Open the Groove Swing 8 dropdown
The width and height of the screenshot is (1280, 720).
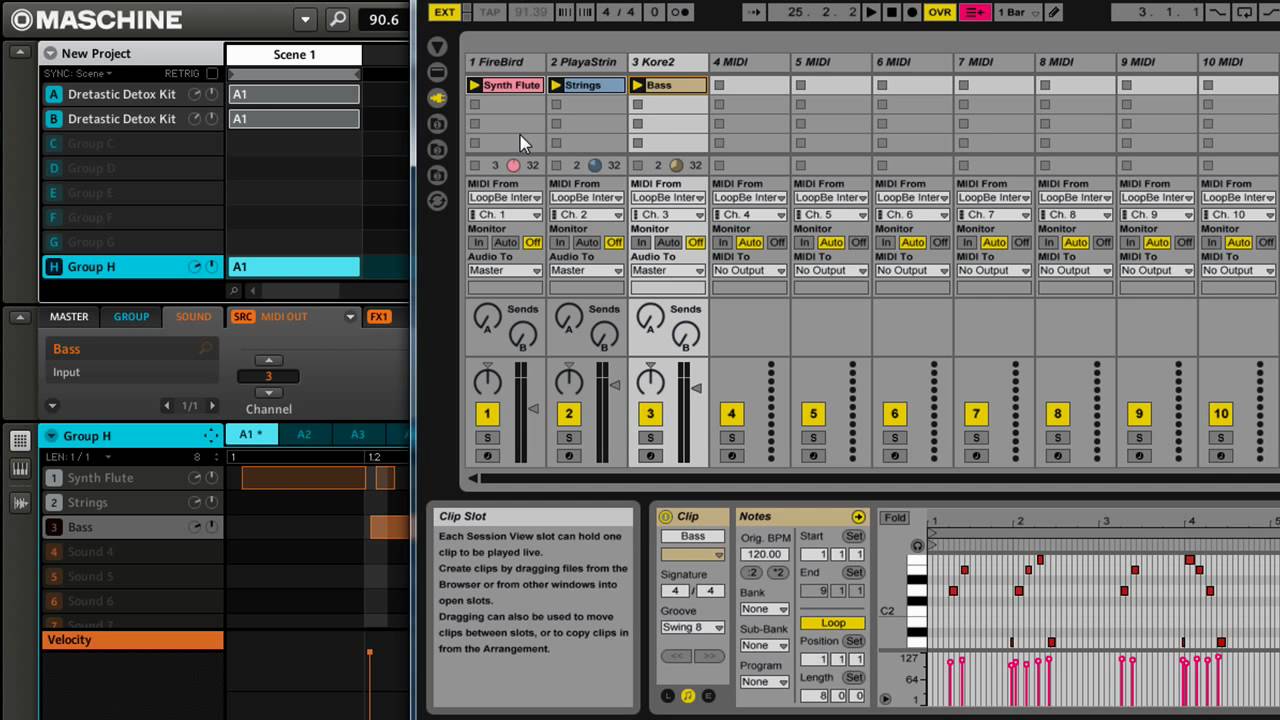tap(692, 628)
